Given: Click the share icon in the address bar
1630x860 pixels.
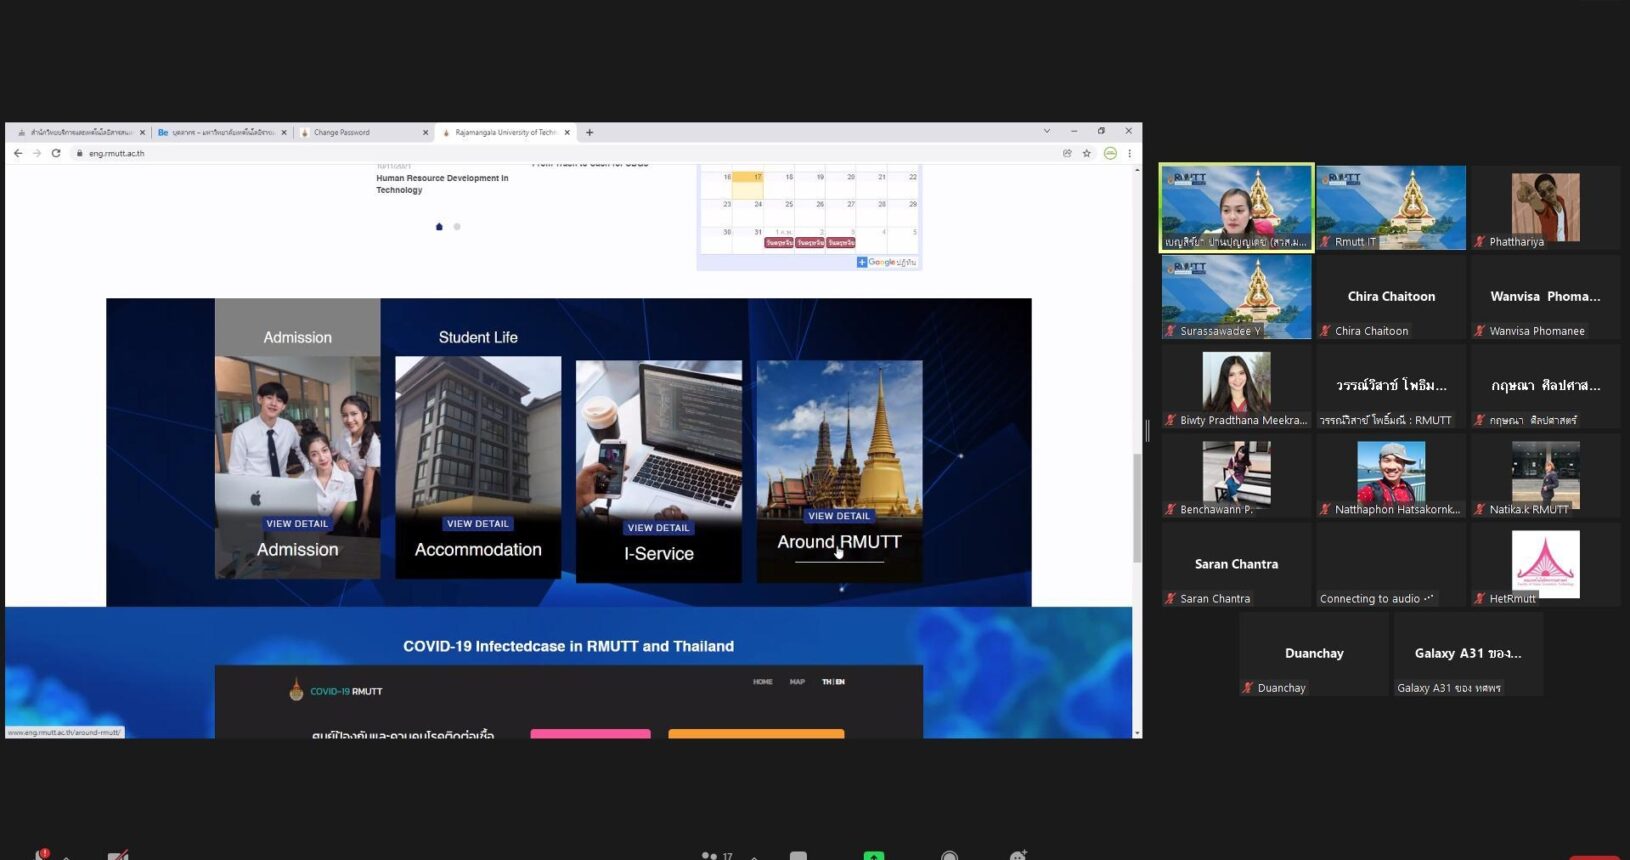Looking at the screenshot, I should (1067, 153).
